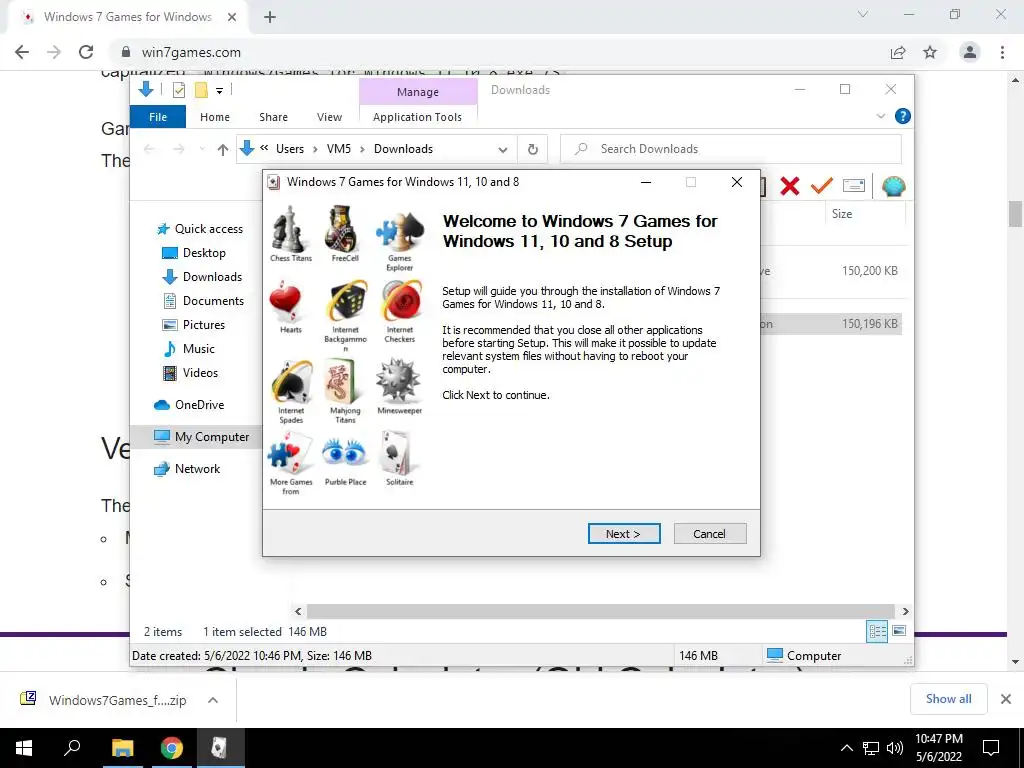Click the Properties quick access toolbar icon
The width and height of the screenshot is (1024, 768).
[178, 90]
